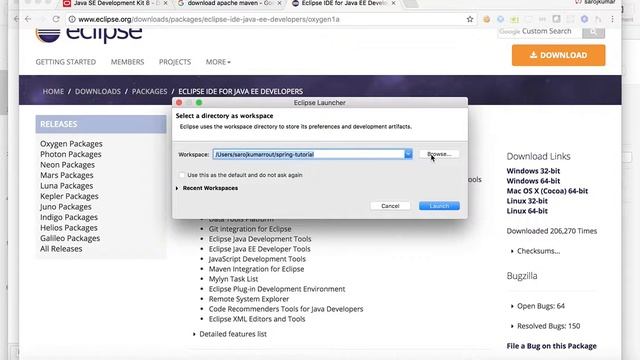640x360 pixels.
Task: Click 'JavaScript Development Tools' list item
Action: tap(257, 259)
